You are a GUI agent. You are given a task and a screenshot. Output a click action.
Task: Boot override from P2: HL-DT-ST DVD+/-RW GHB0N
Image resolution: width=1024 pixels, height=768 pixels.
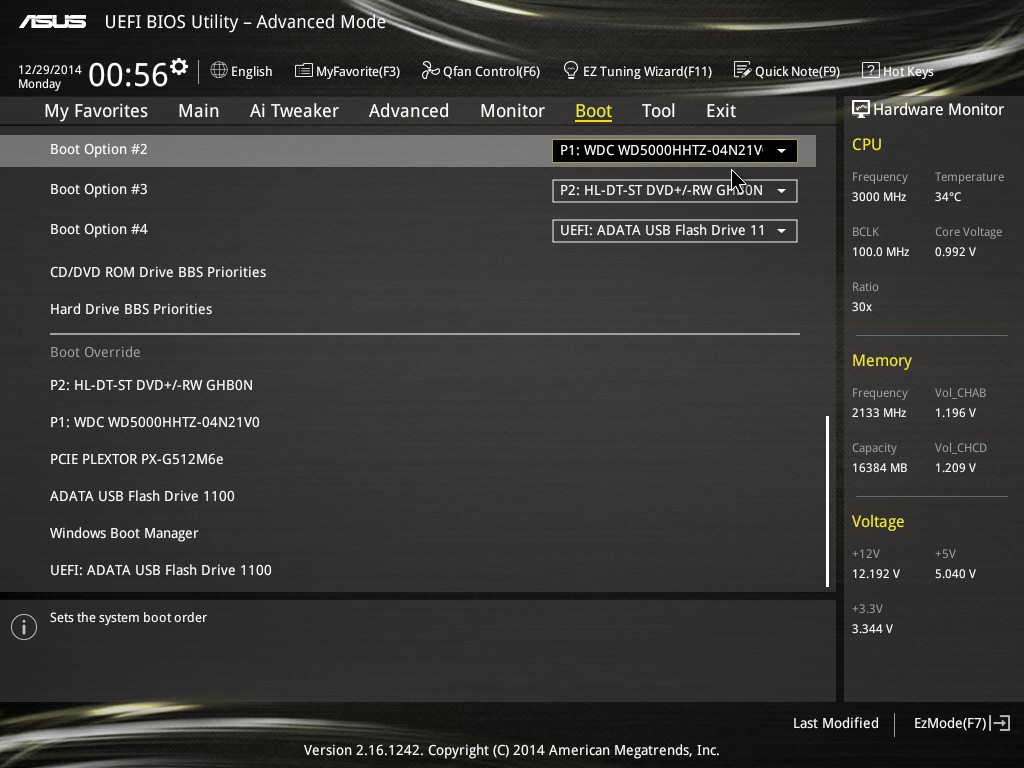point(152,385)
